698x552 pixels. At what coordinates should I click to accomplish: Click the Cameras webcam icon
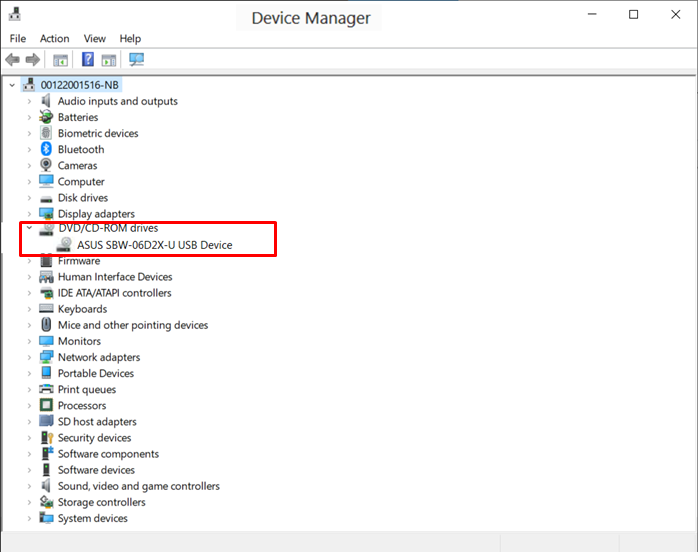46,165
